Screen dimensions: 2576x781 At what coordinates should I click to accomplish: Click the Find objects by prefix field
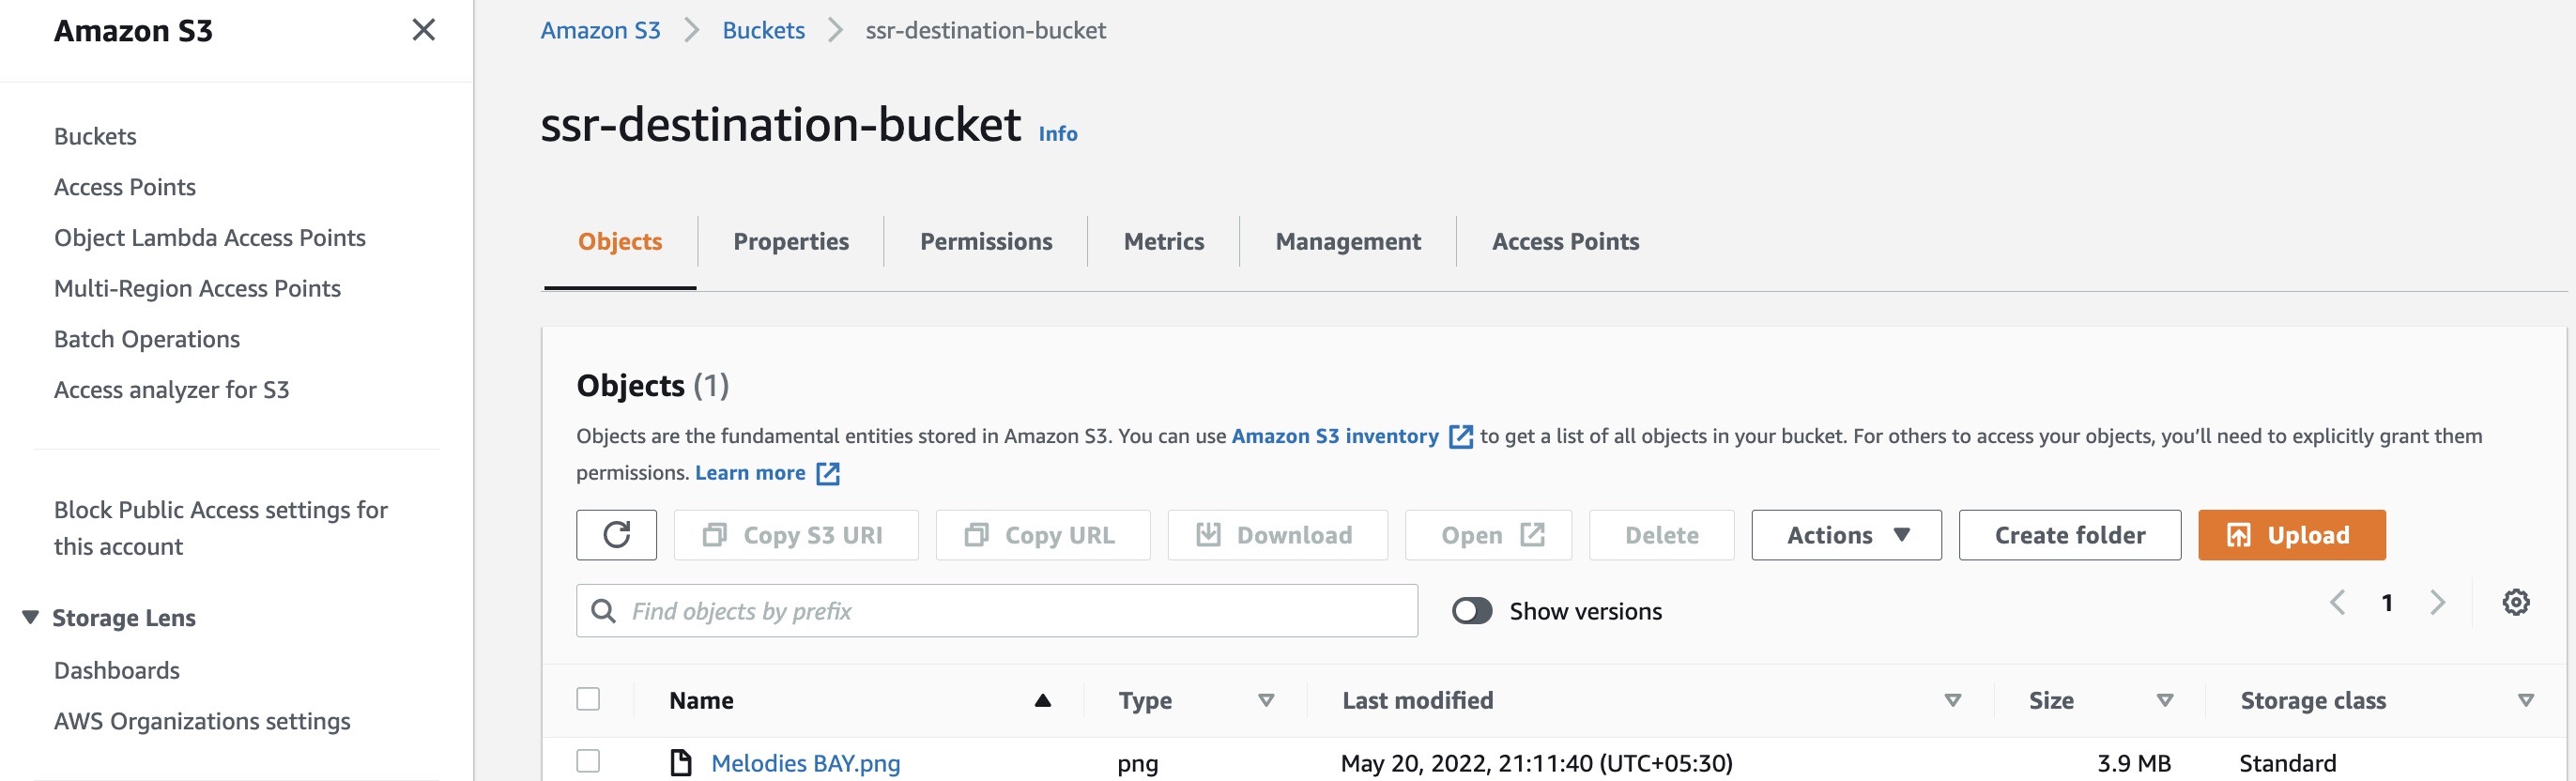point(1010,611)
